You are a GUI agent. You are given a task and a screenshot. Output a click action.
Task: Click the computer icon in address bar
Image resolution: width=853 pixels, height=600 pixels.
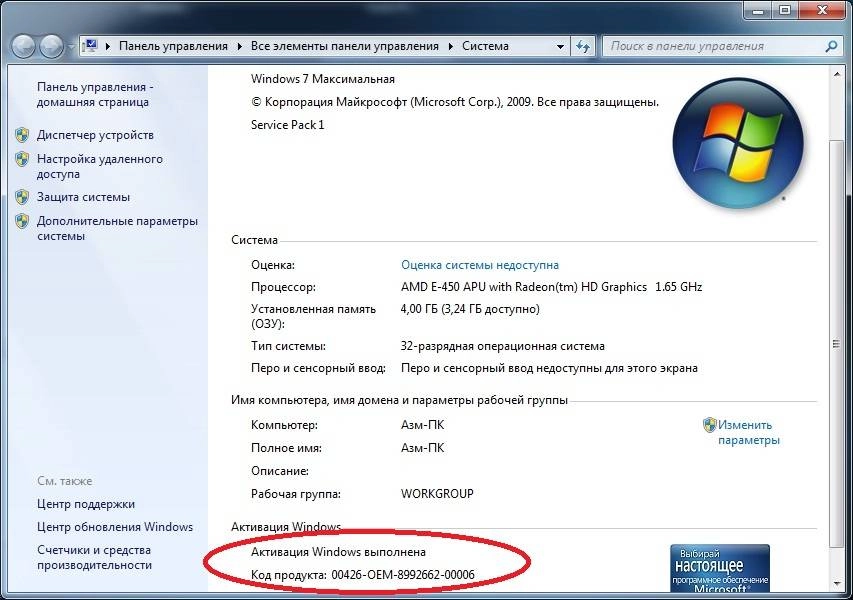click(91, 46)
